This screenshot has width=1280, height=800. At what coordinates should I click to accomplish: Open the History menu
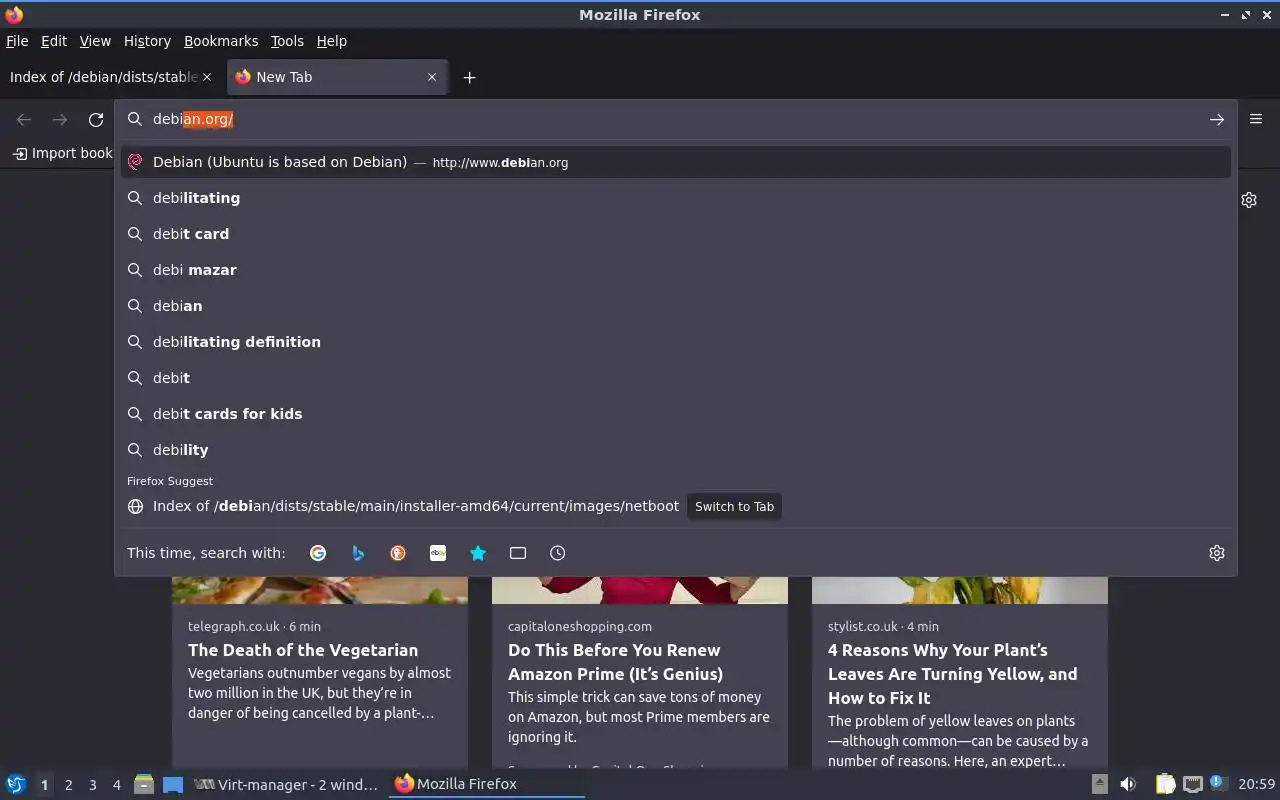147,41
